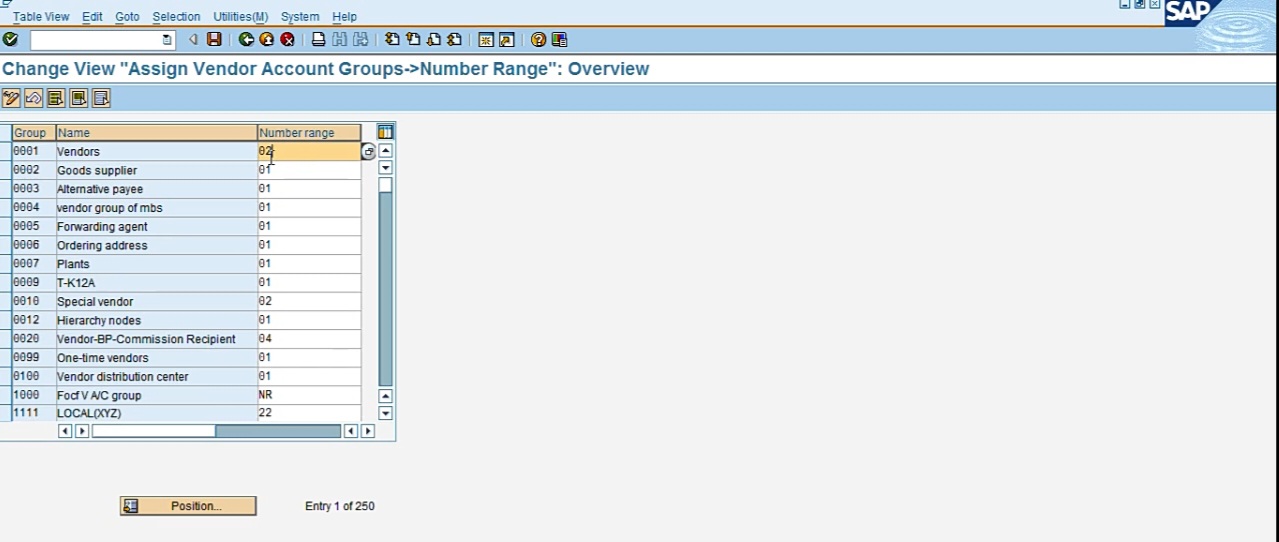Click the horizontal scrollbar thumb
This screenshot has height=542, width=1279.
[153, 431]
